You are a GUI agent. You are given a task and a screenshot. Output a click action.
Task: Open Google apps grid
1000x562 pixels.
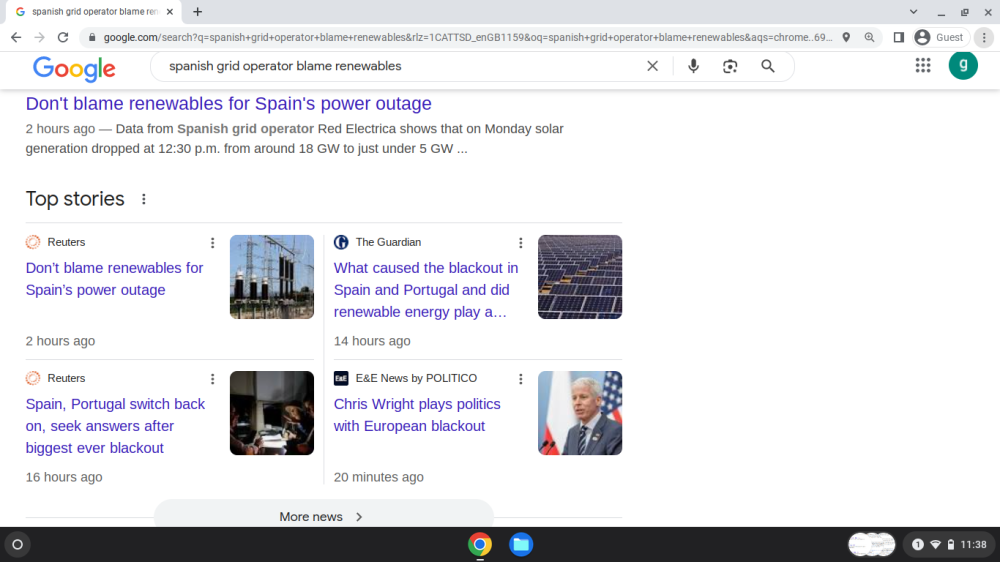[x=923, y=66]
